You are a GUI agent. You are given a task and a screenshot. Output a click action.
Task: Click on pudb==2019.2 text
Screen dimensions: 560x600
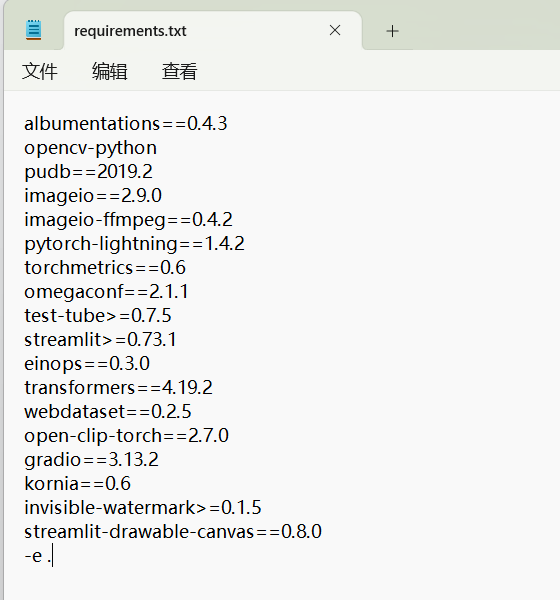(x=88, y=172)
